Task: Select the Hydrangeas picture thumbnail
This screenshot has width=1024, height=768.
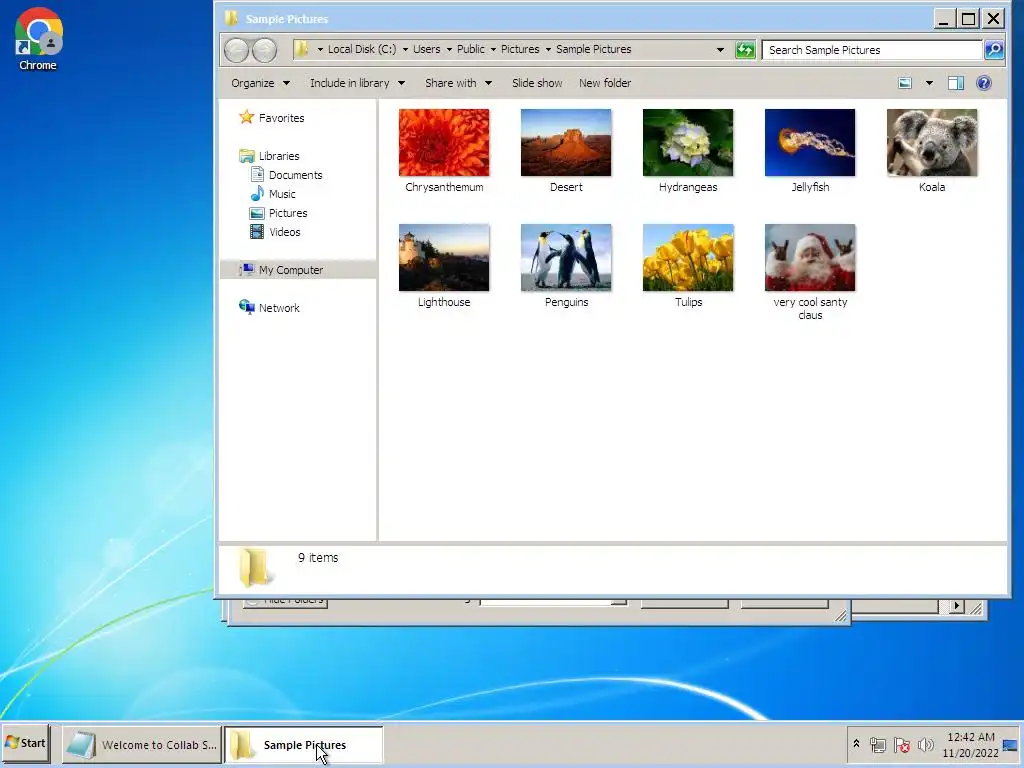Action: pos(688,143)
